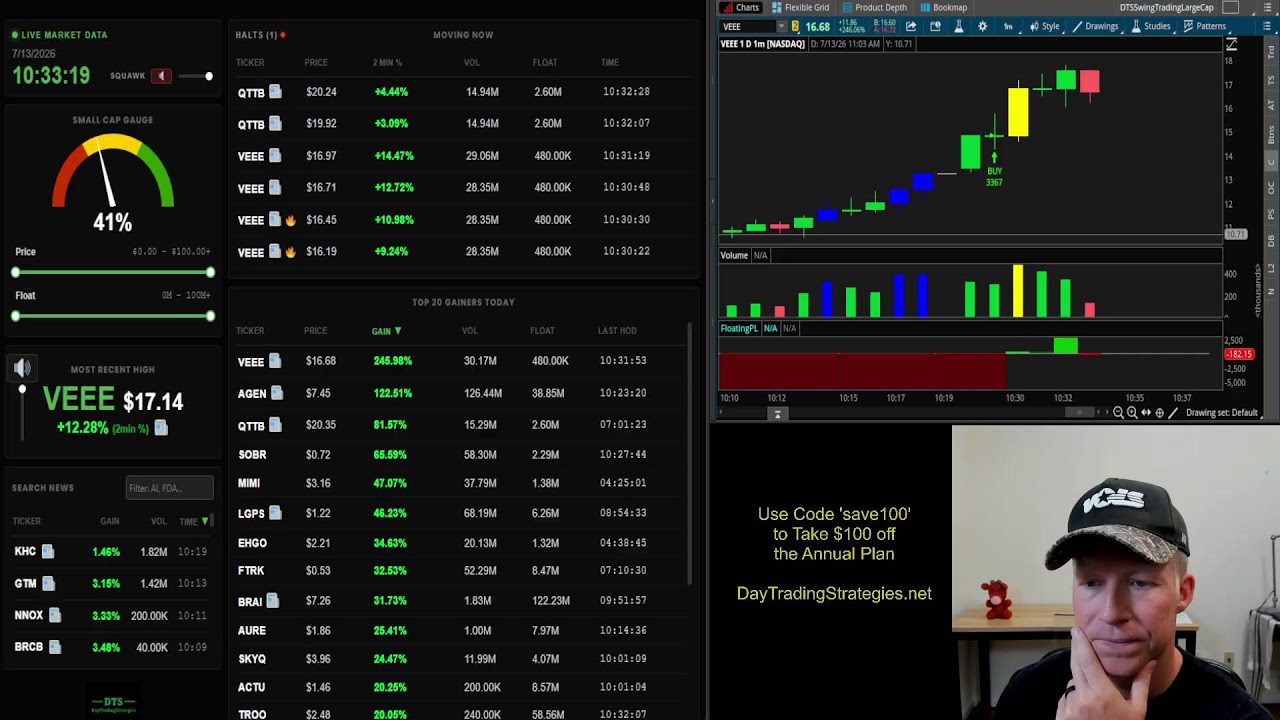Toggle the Btns sidebar tab

point(1272,137)
